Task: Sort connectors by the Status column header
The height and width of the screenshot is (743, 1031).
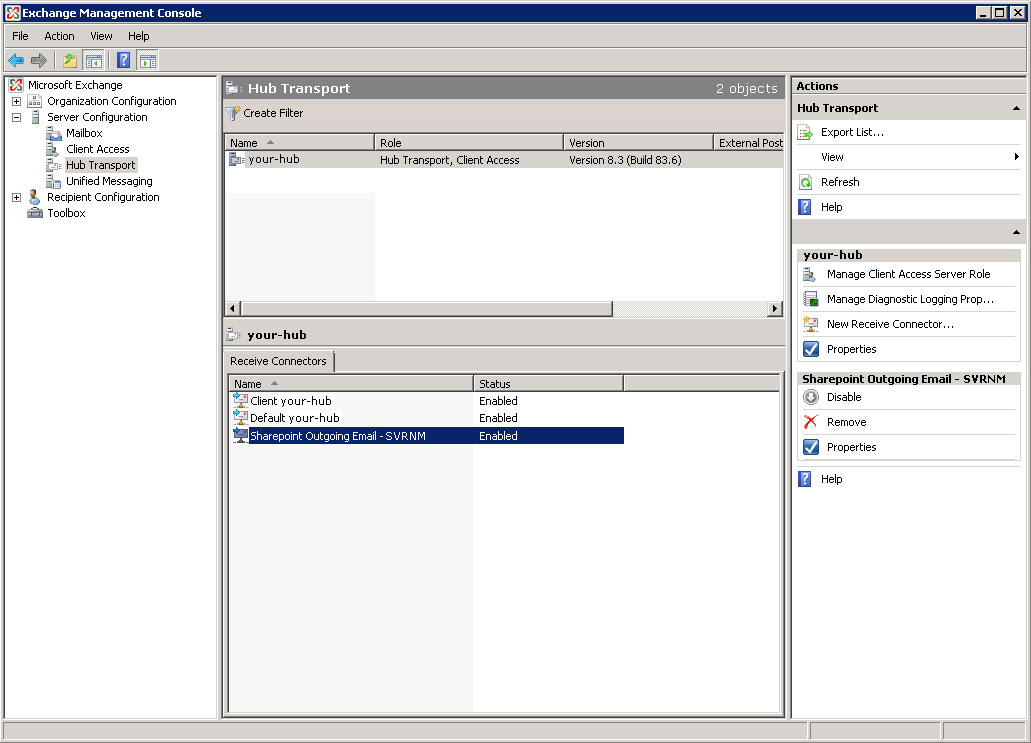Action: coord(548,384)
